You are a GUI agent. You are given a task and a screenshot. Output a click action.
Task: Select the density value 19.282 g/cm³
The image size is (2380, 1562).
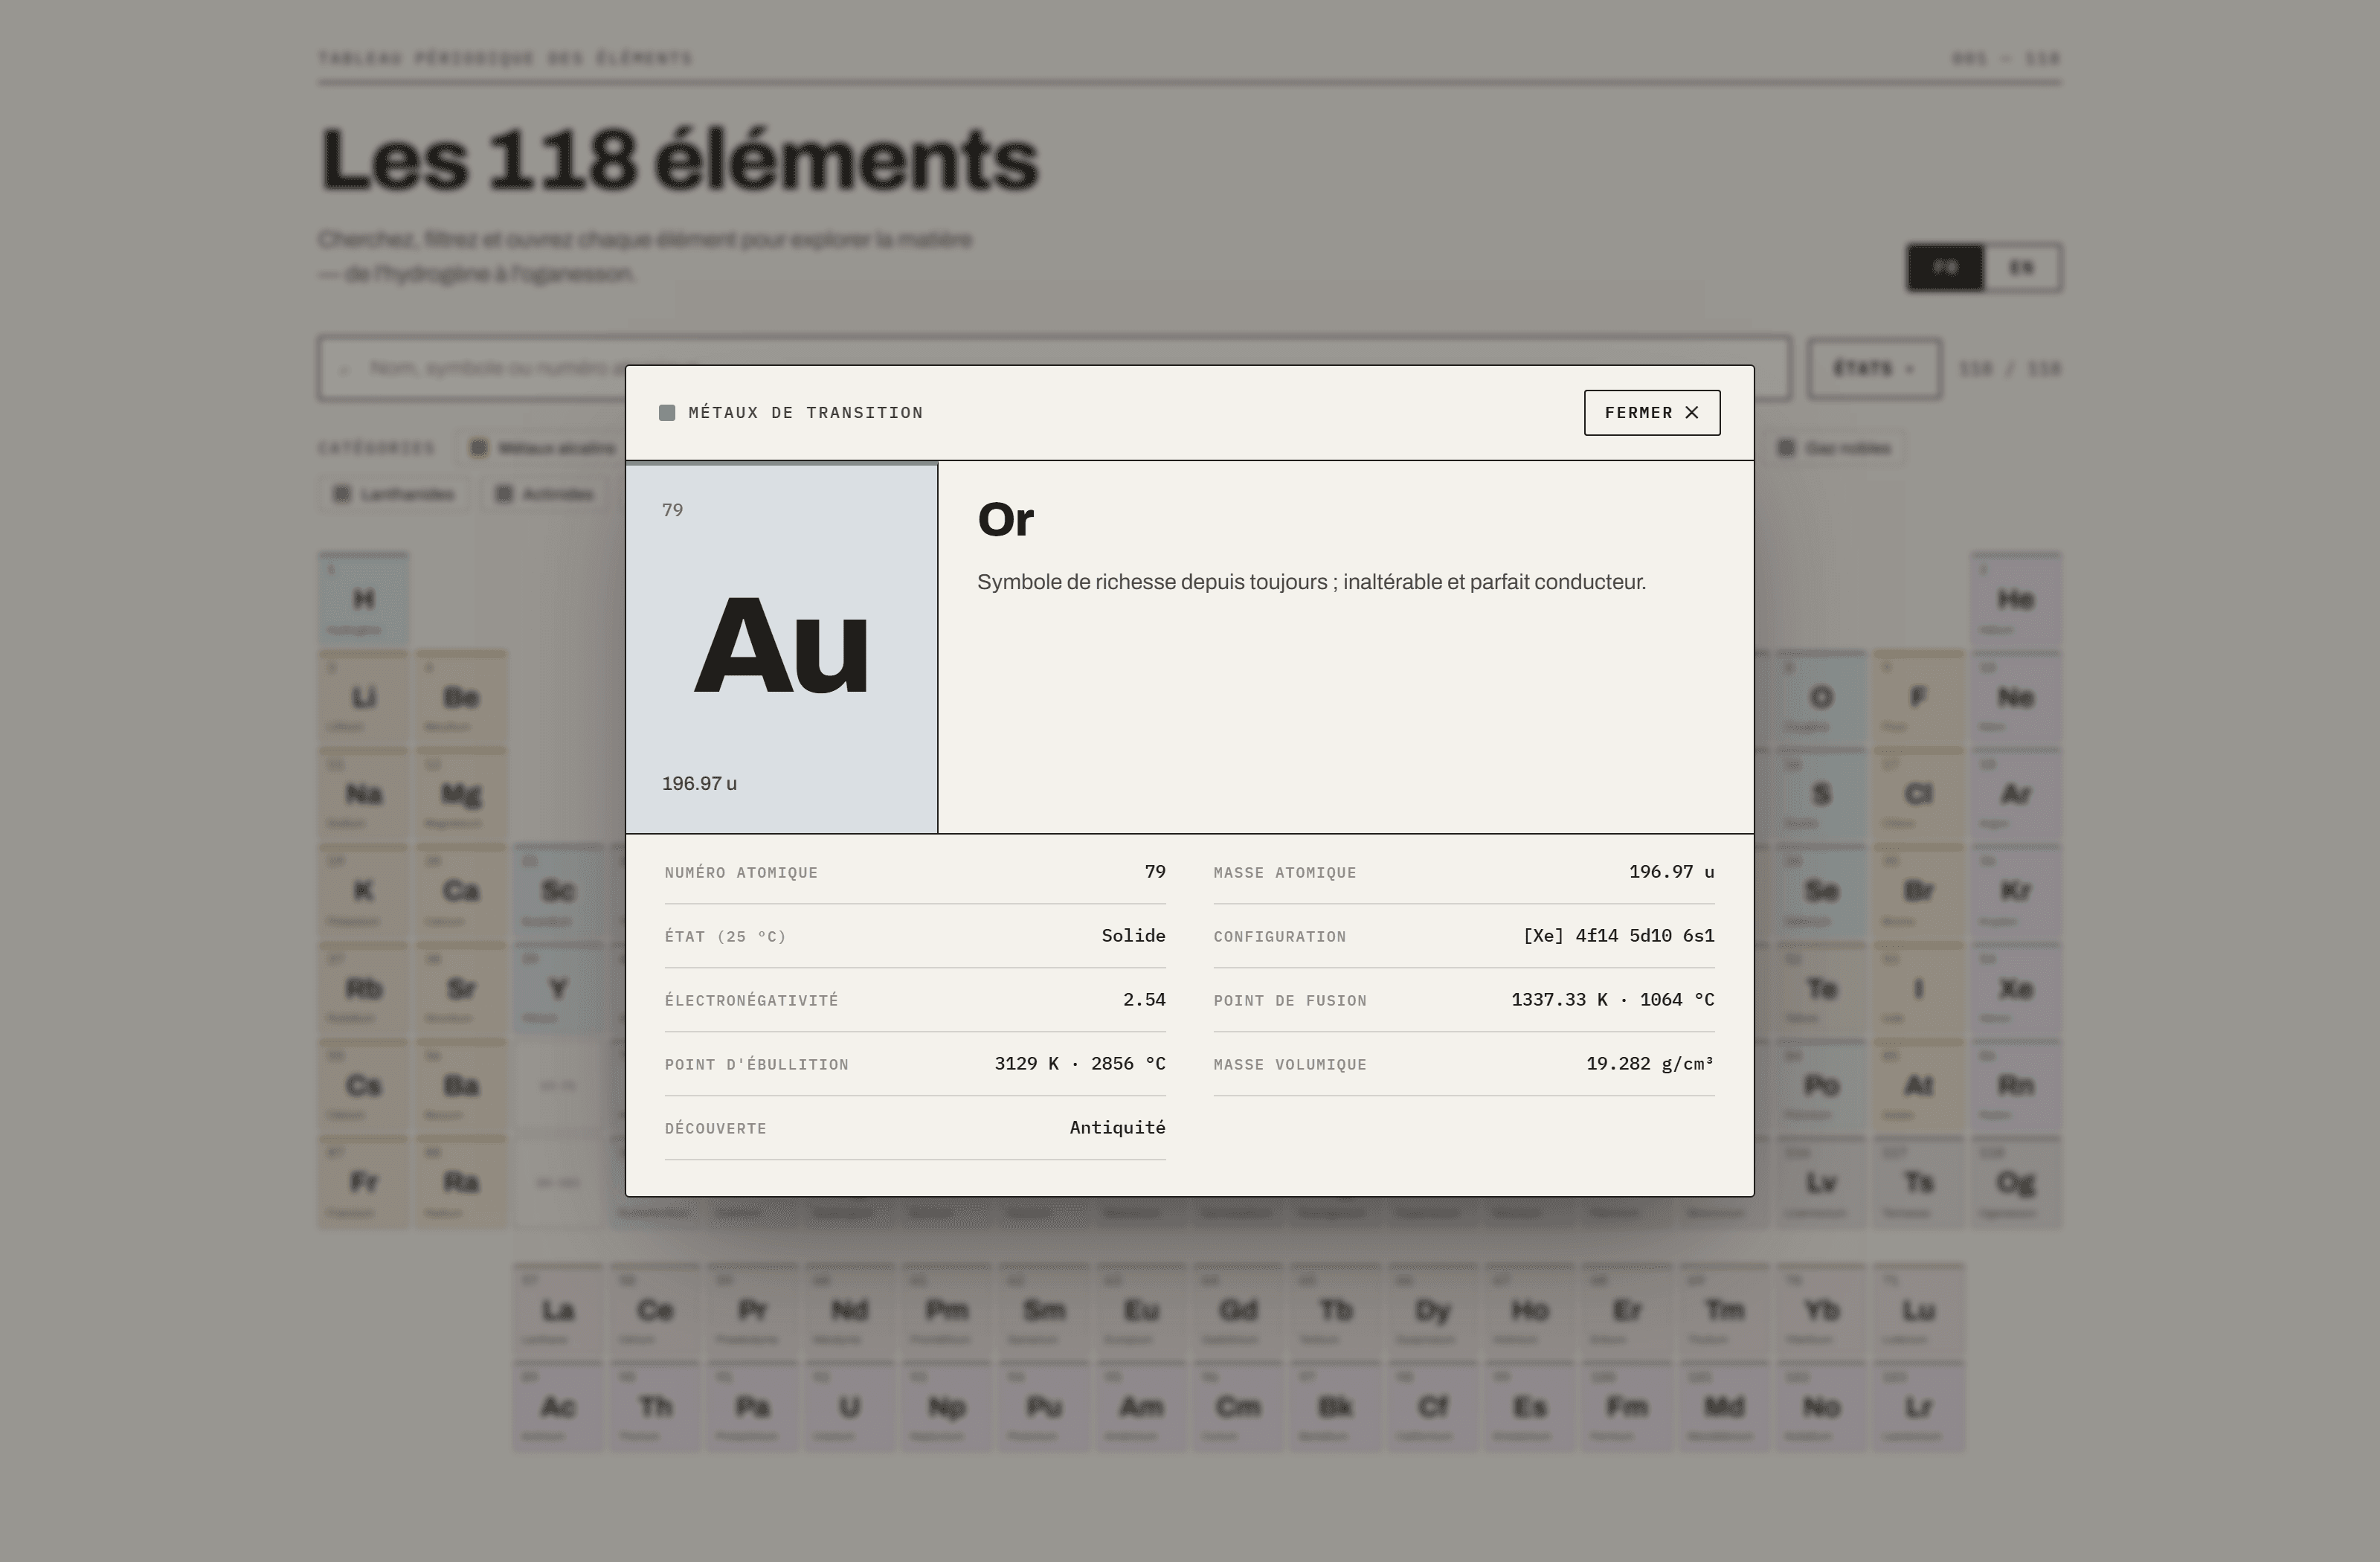click(x=1650, y=1064)
